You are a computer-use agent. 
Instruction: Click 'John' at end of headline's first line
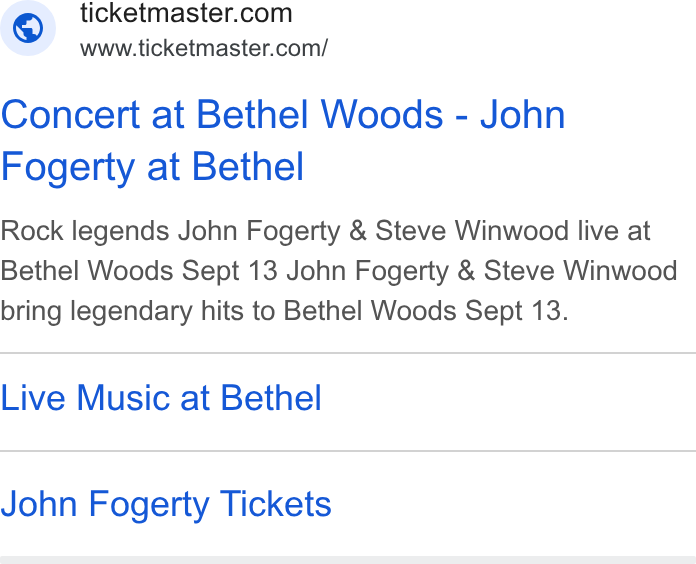click(x=522, y=114)
